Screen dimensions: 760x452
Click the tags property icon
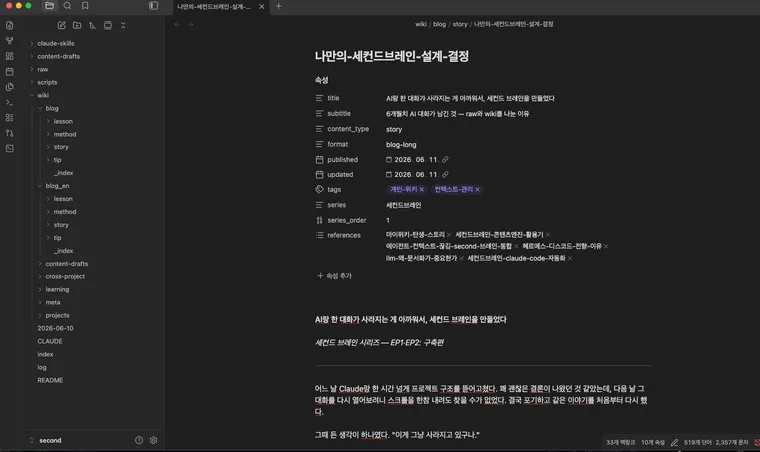(x=319, y=189)
